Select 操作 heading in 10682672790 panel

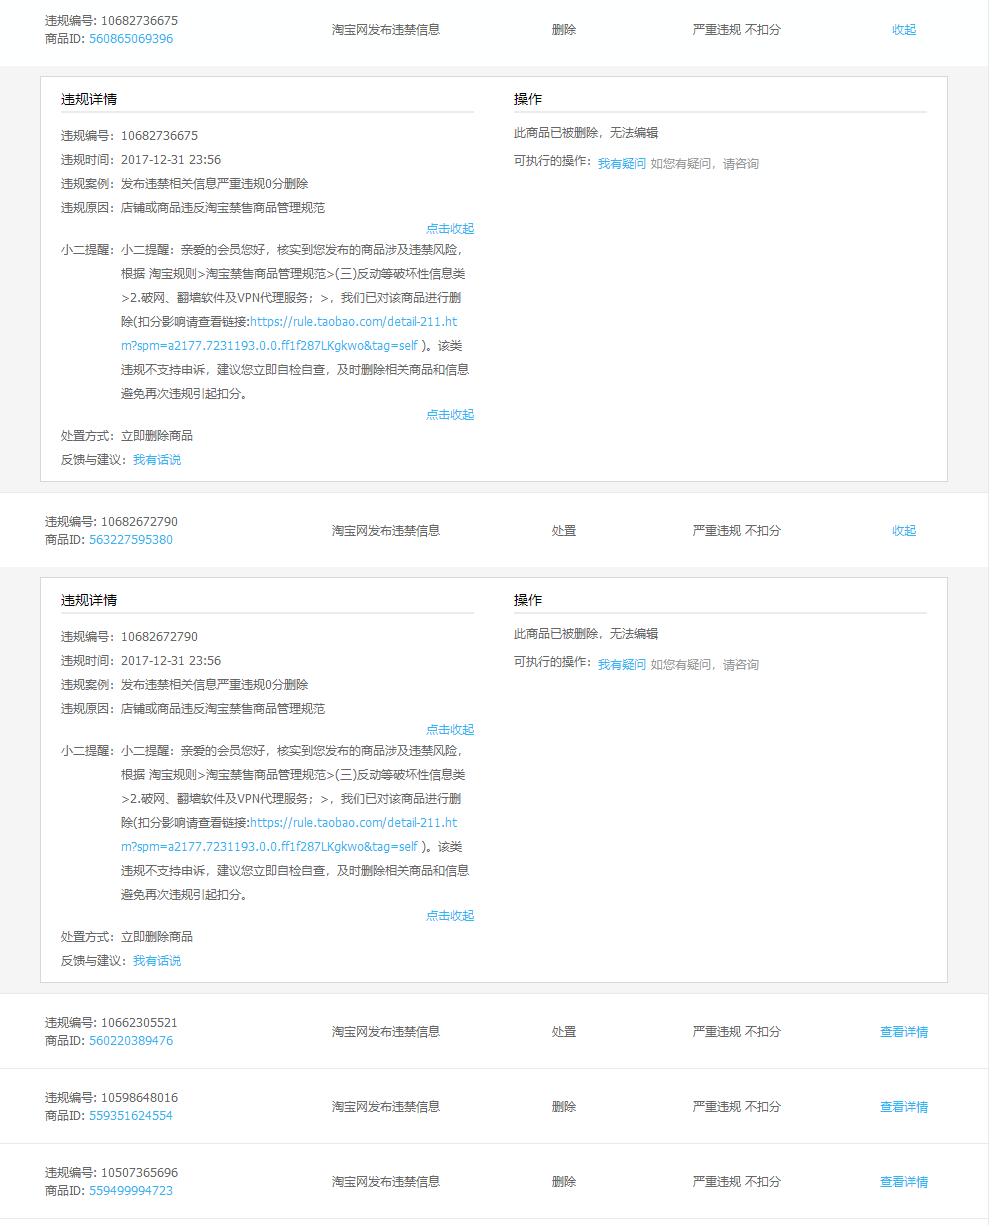point(528,600)
